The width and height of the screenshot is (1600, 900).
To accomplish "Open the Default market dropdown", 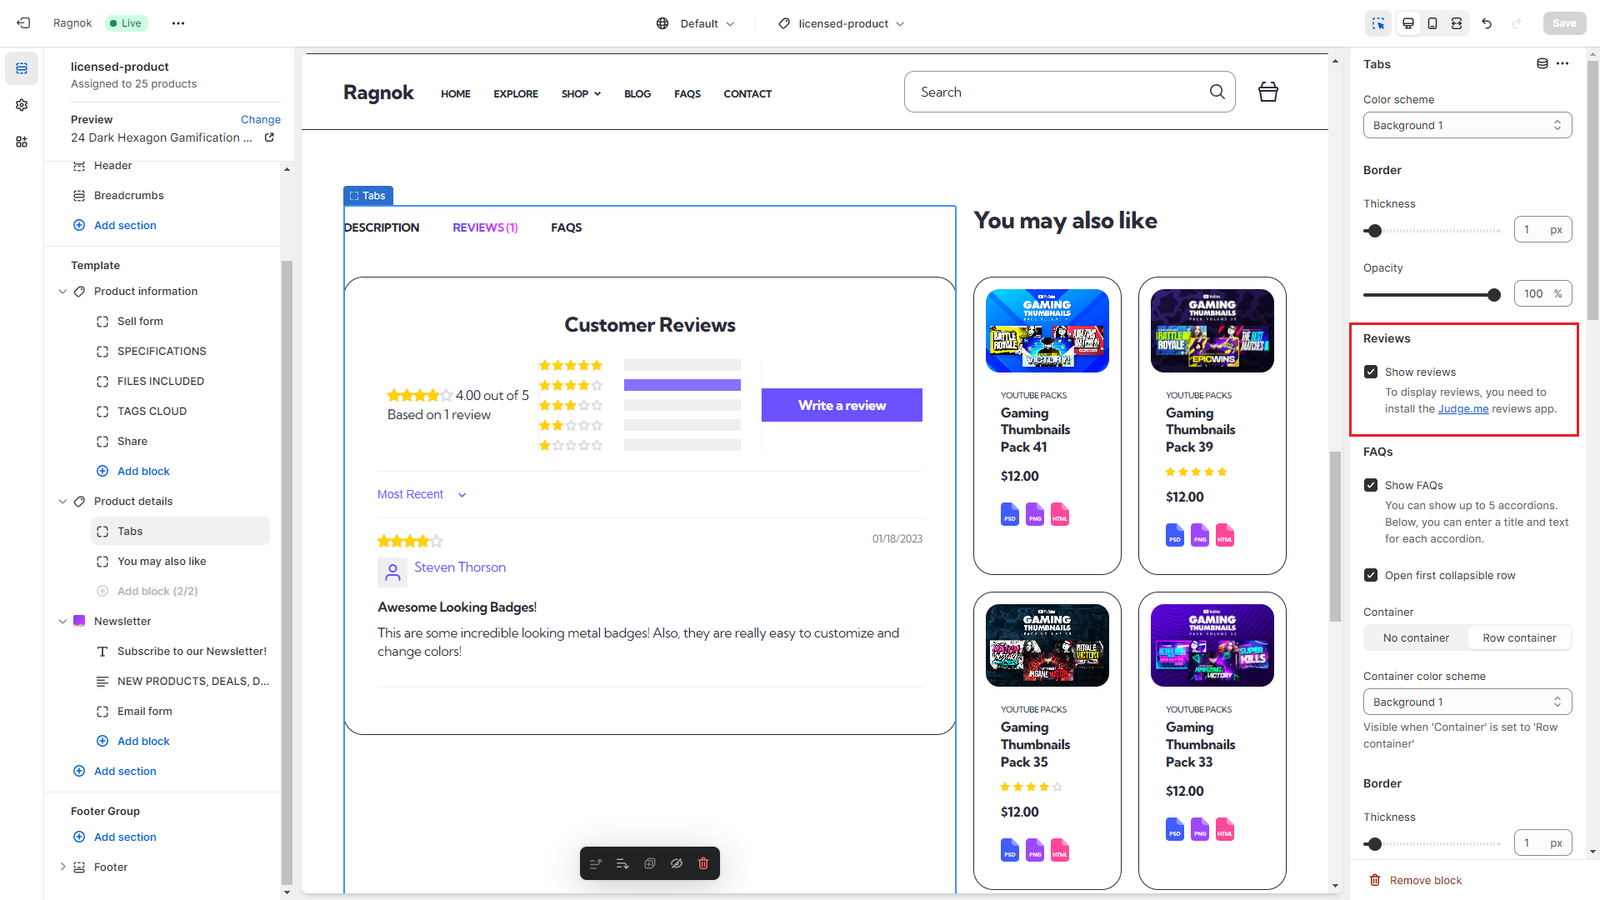I will click(x=696, y=23).
